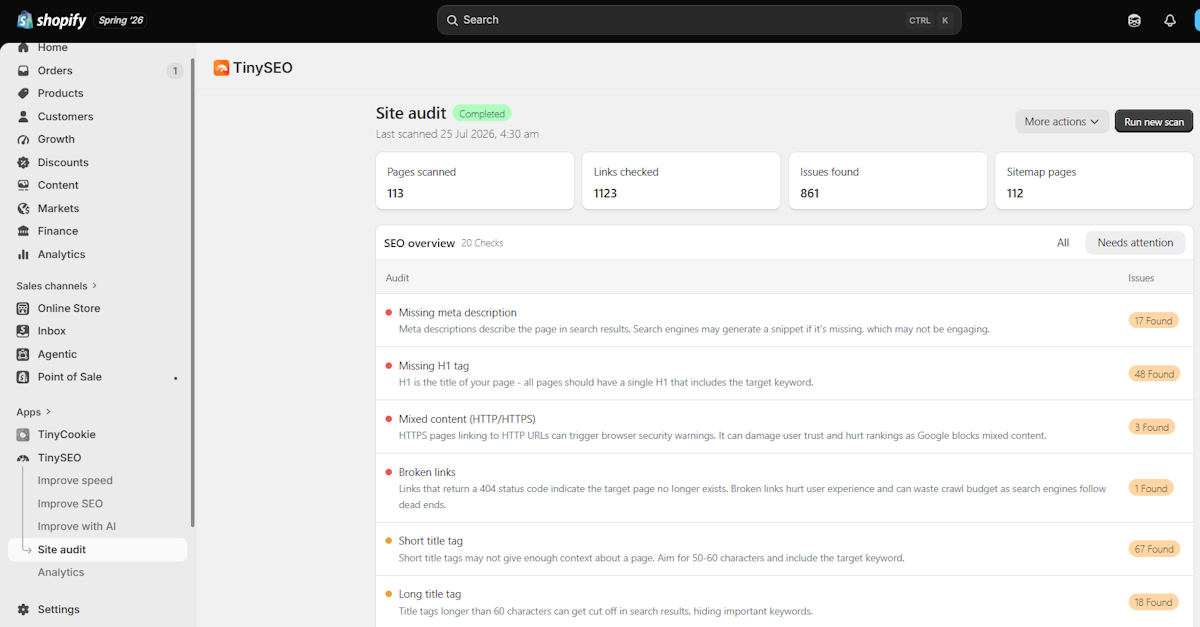Image resolution: width=1200 pixels, height=627 pixels.
Task: Click the search input field
Action: [699, 20]
